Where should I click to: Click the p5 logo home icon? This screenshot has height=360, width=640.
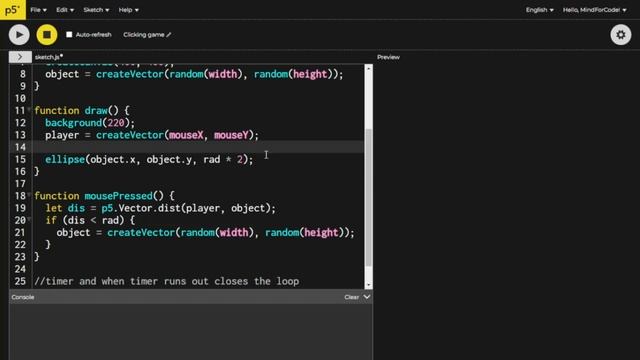click(x=13, y=9)
